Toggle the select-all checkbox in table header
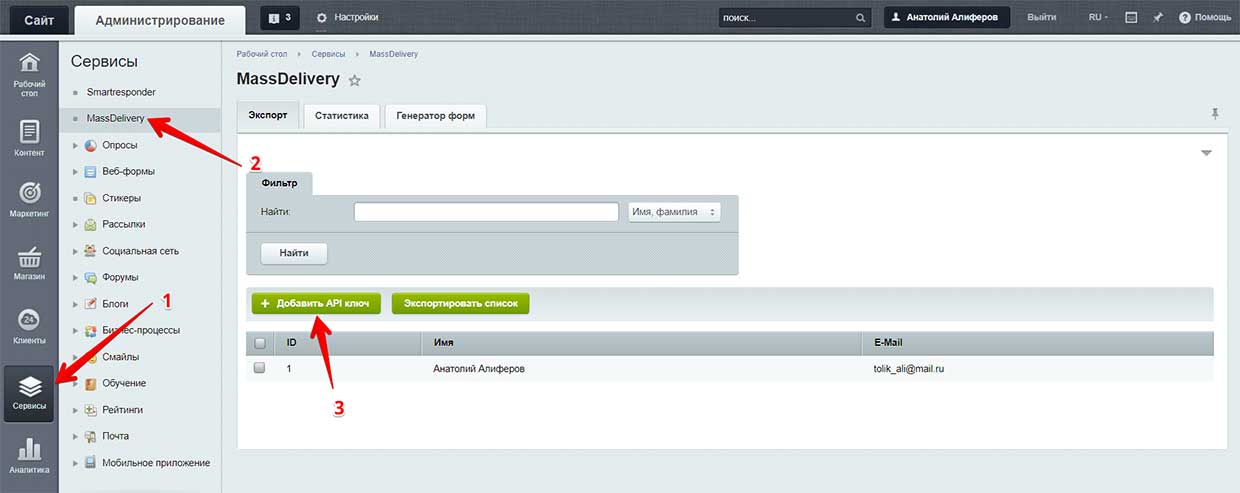 (260, 343)
